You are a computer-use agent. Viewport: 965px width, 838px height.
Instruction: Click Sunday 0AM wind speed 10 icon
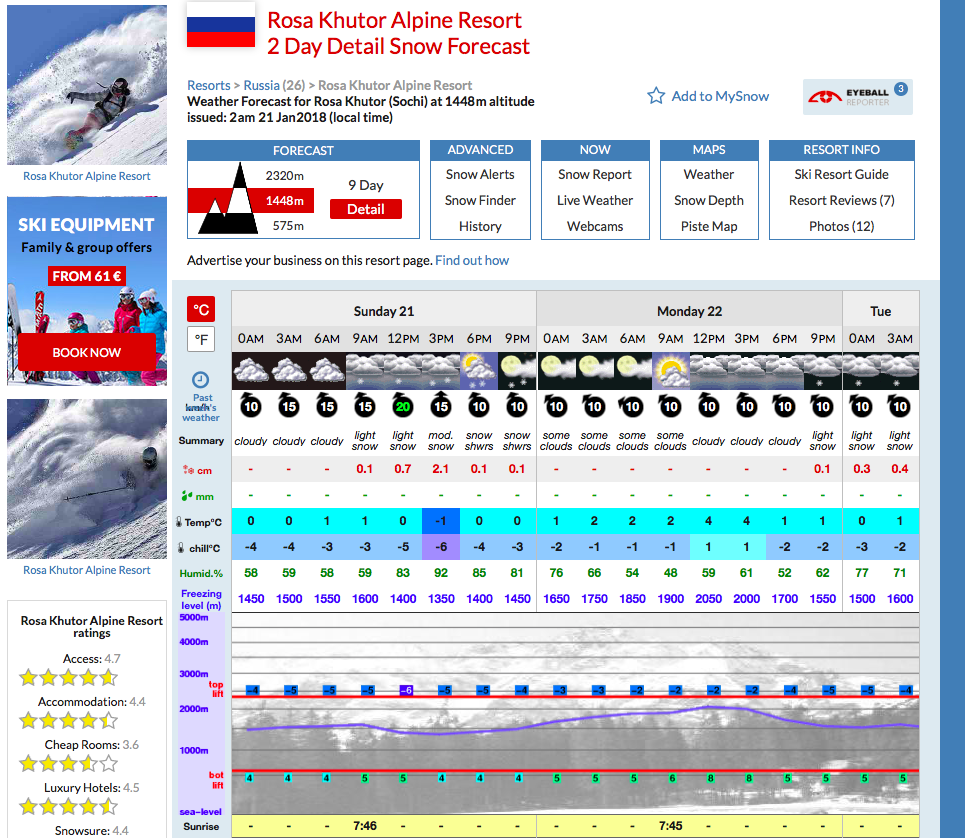point(250,405)
